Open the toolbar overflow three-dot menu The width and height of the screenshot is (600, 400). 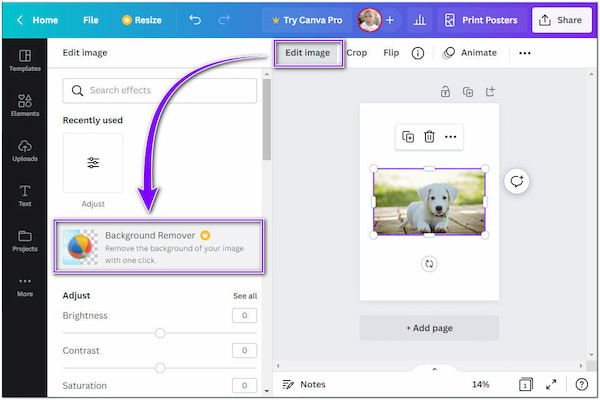point(525,53)
